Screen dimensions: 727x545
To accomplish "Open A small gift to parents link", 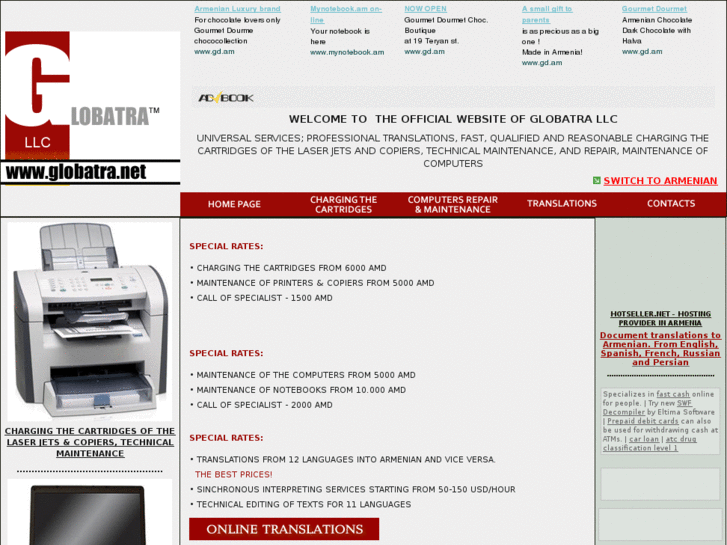I will click(x=547, y=14).
